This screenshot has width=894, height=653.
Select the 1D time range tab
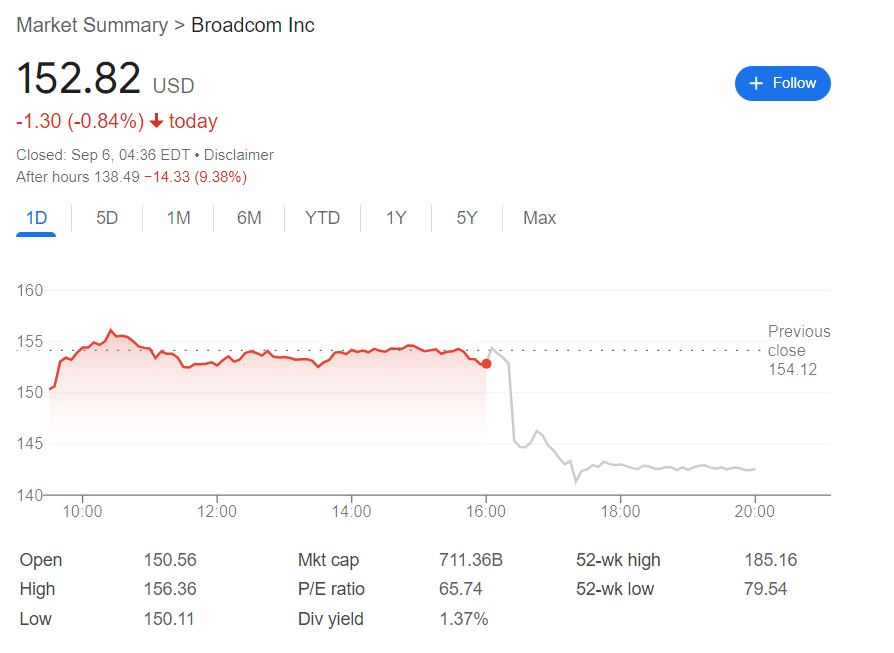(x=36, y=218)
